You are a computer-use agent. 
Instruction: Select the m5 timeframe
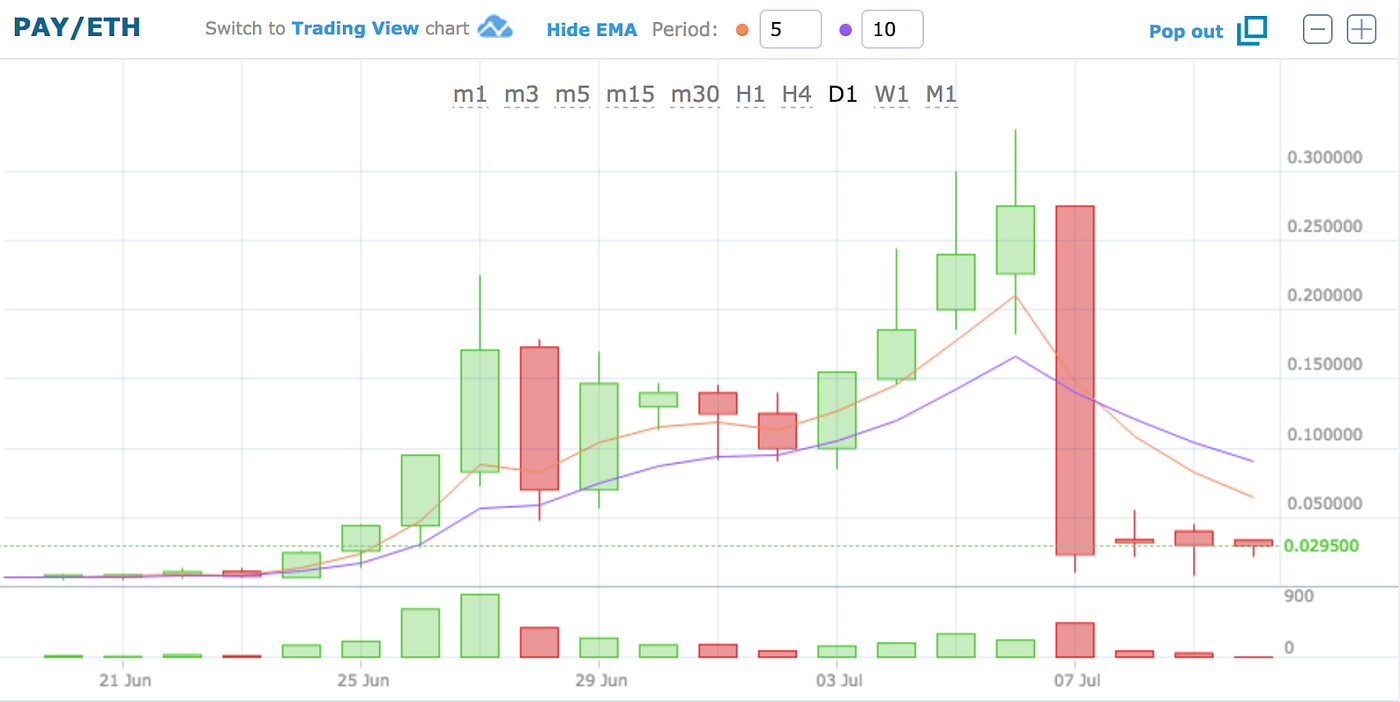[572, 95]
